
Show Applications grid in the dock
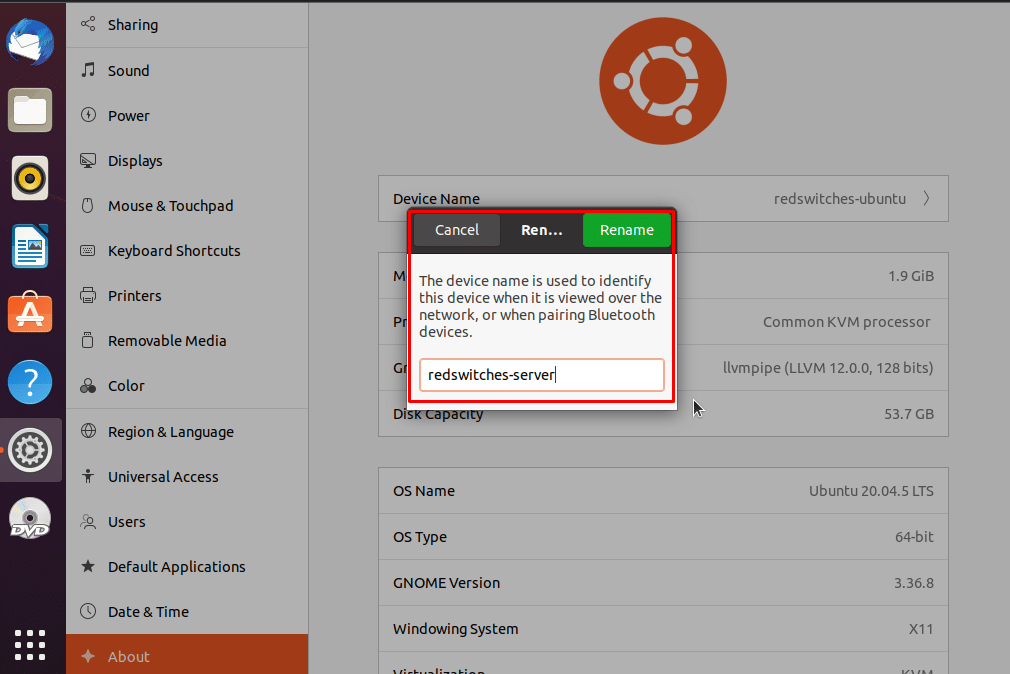pos(30,645)
